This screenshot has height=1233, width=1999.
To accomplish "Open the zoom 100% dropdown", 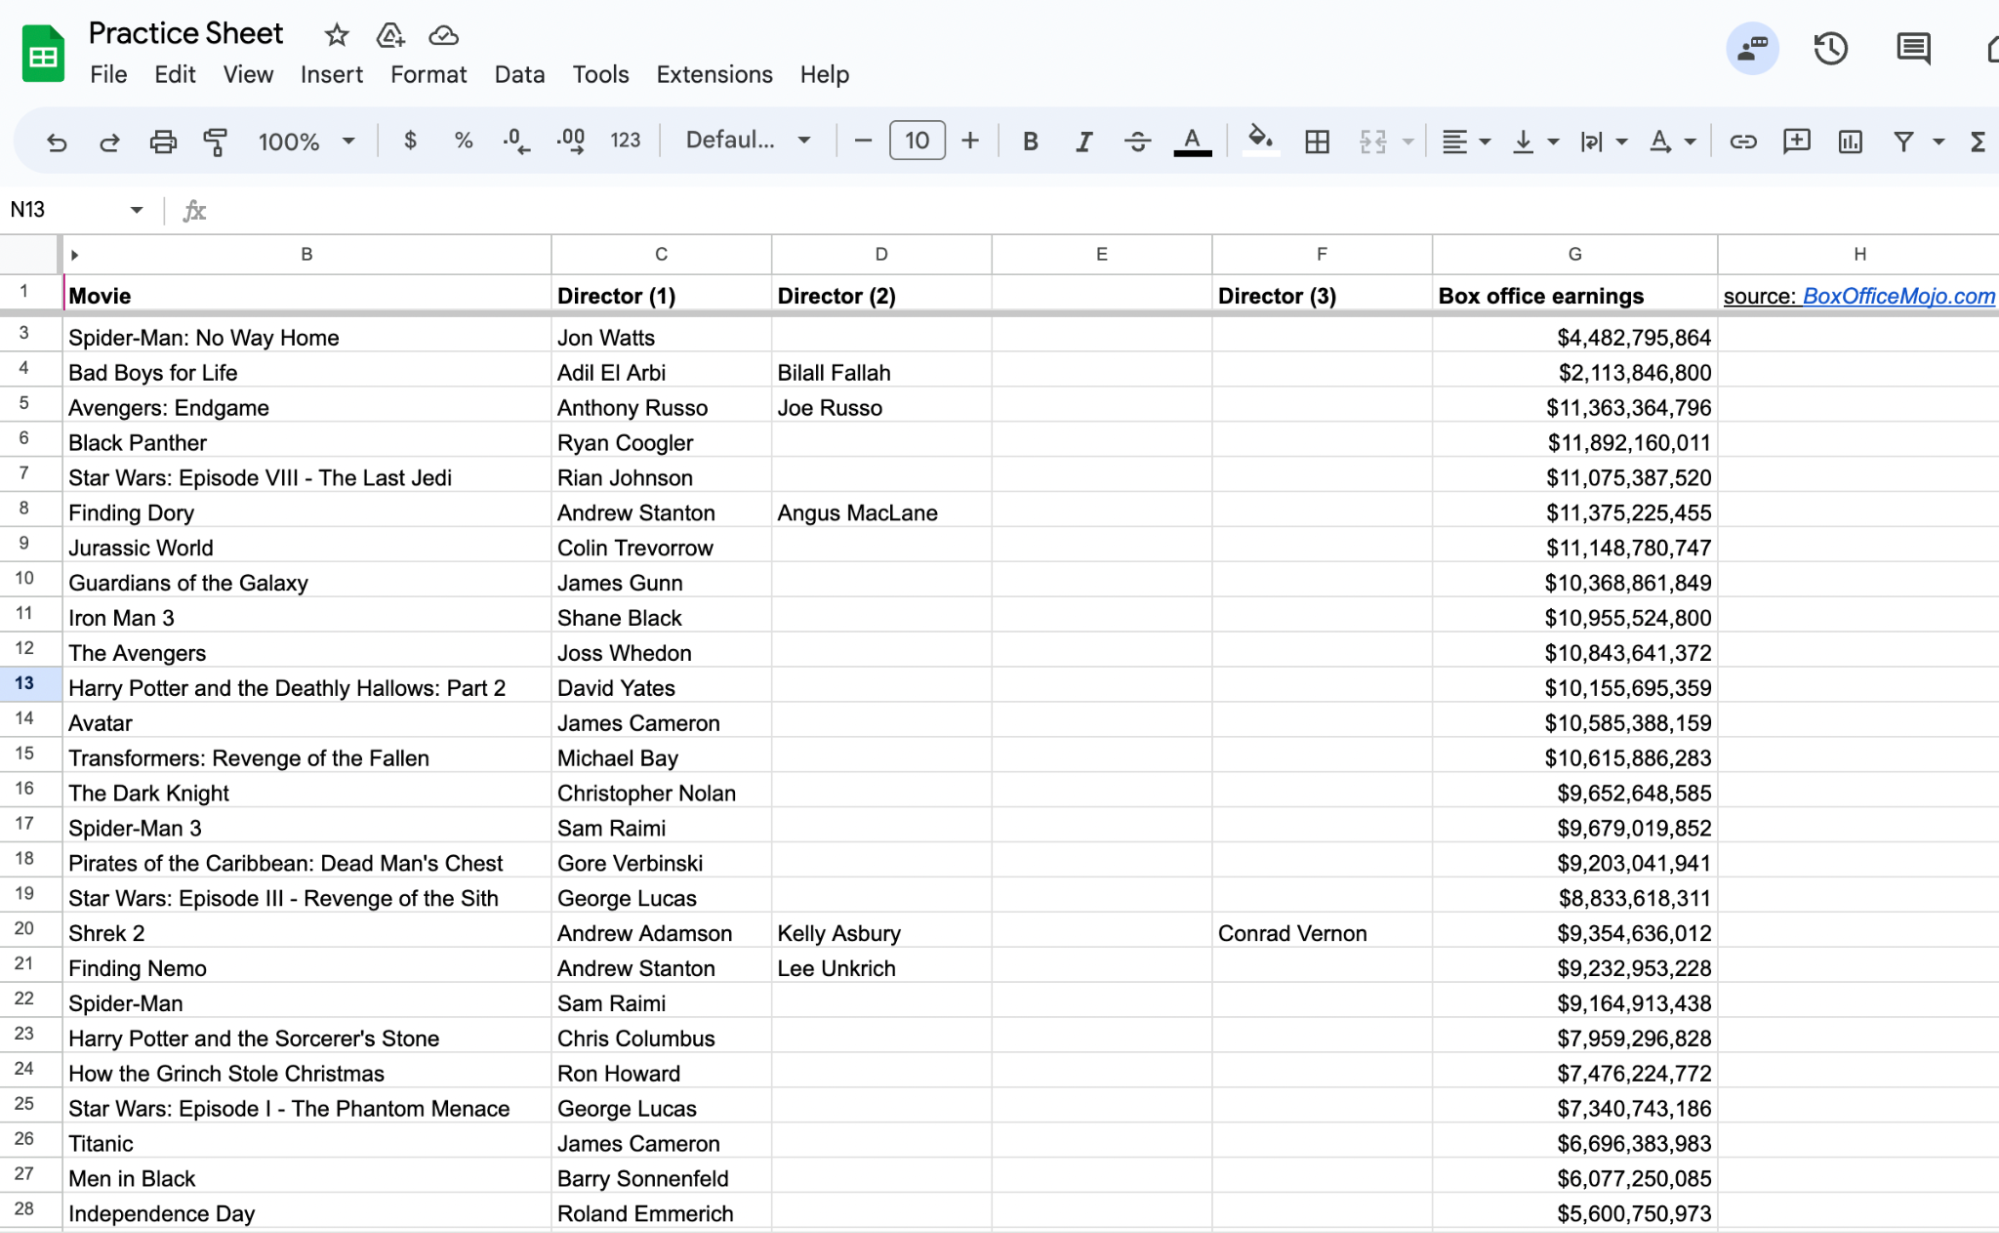I will [x=306, y=141].
